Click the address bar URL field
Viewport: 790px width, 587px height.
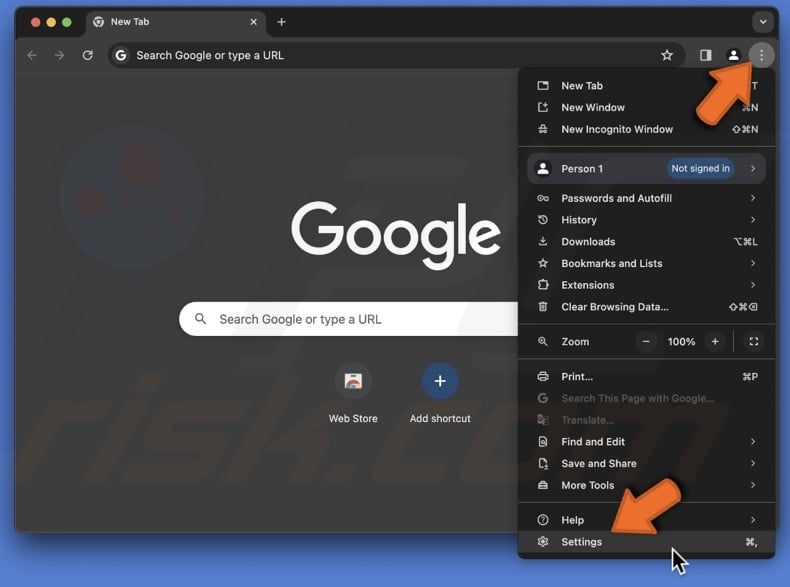397,55
